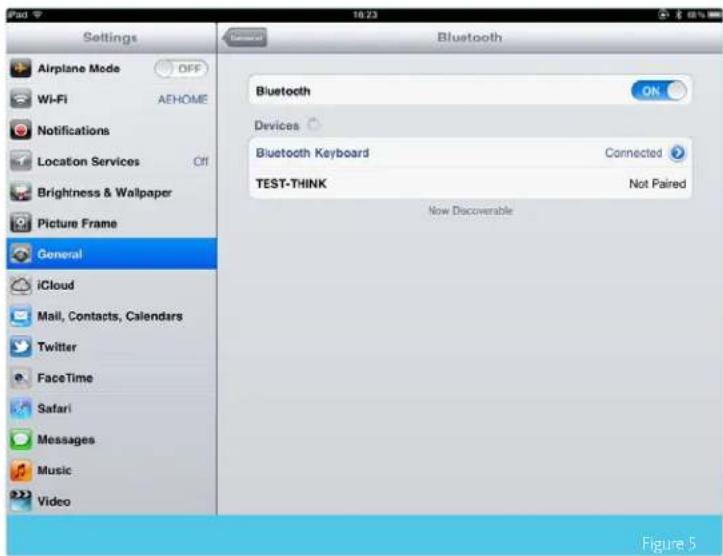This screenshot has width=723, height=556.
Task: Open Mail, Contacts, Calendars settings
Action: (111, 316)
